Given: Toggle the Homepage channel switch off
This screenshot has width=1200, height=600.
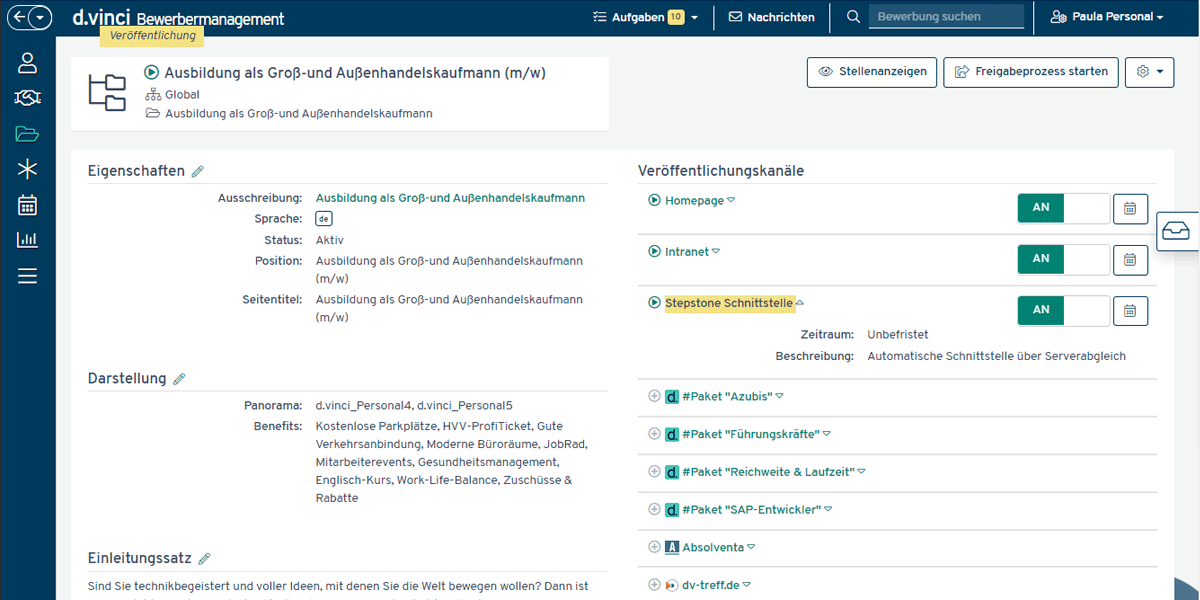Looking at the screenshot, I should 1063,208.
